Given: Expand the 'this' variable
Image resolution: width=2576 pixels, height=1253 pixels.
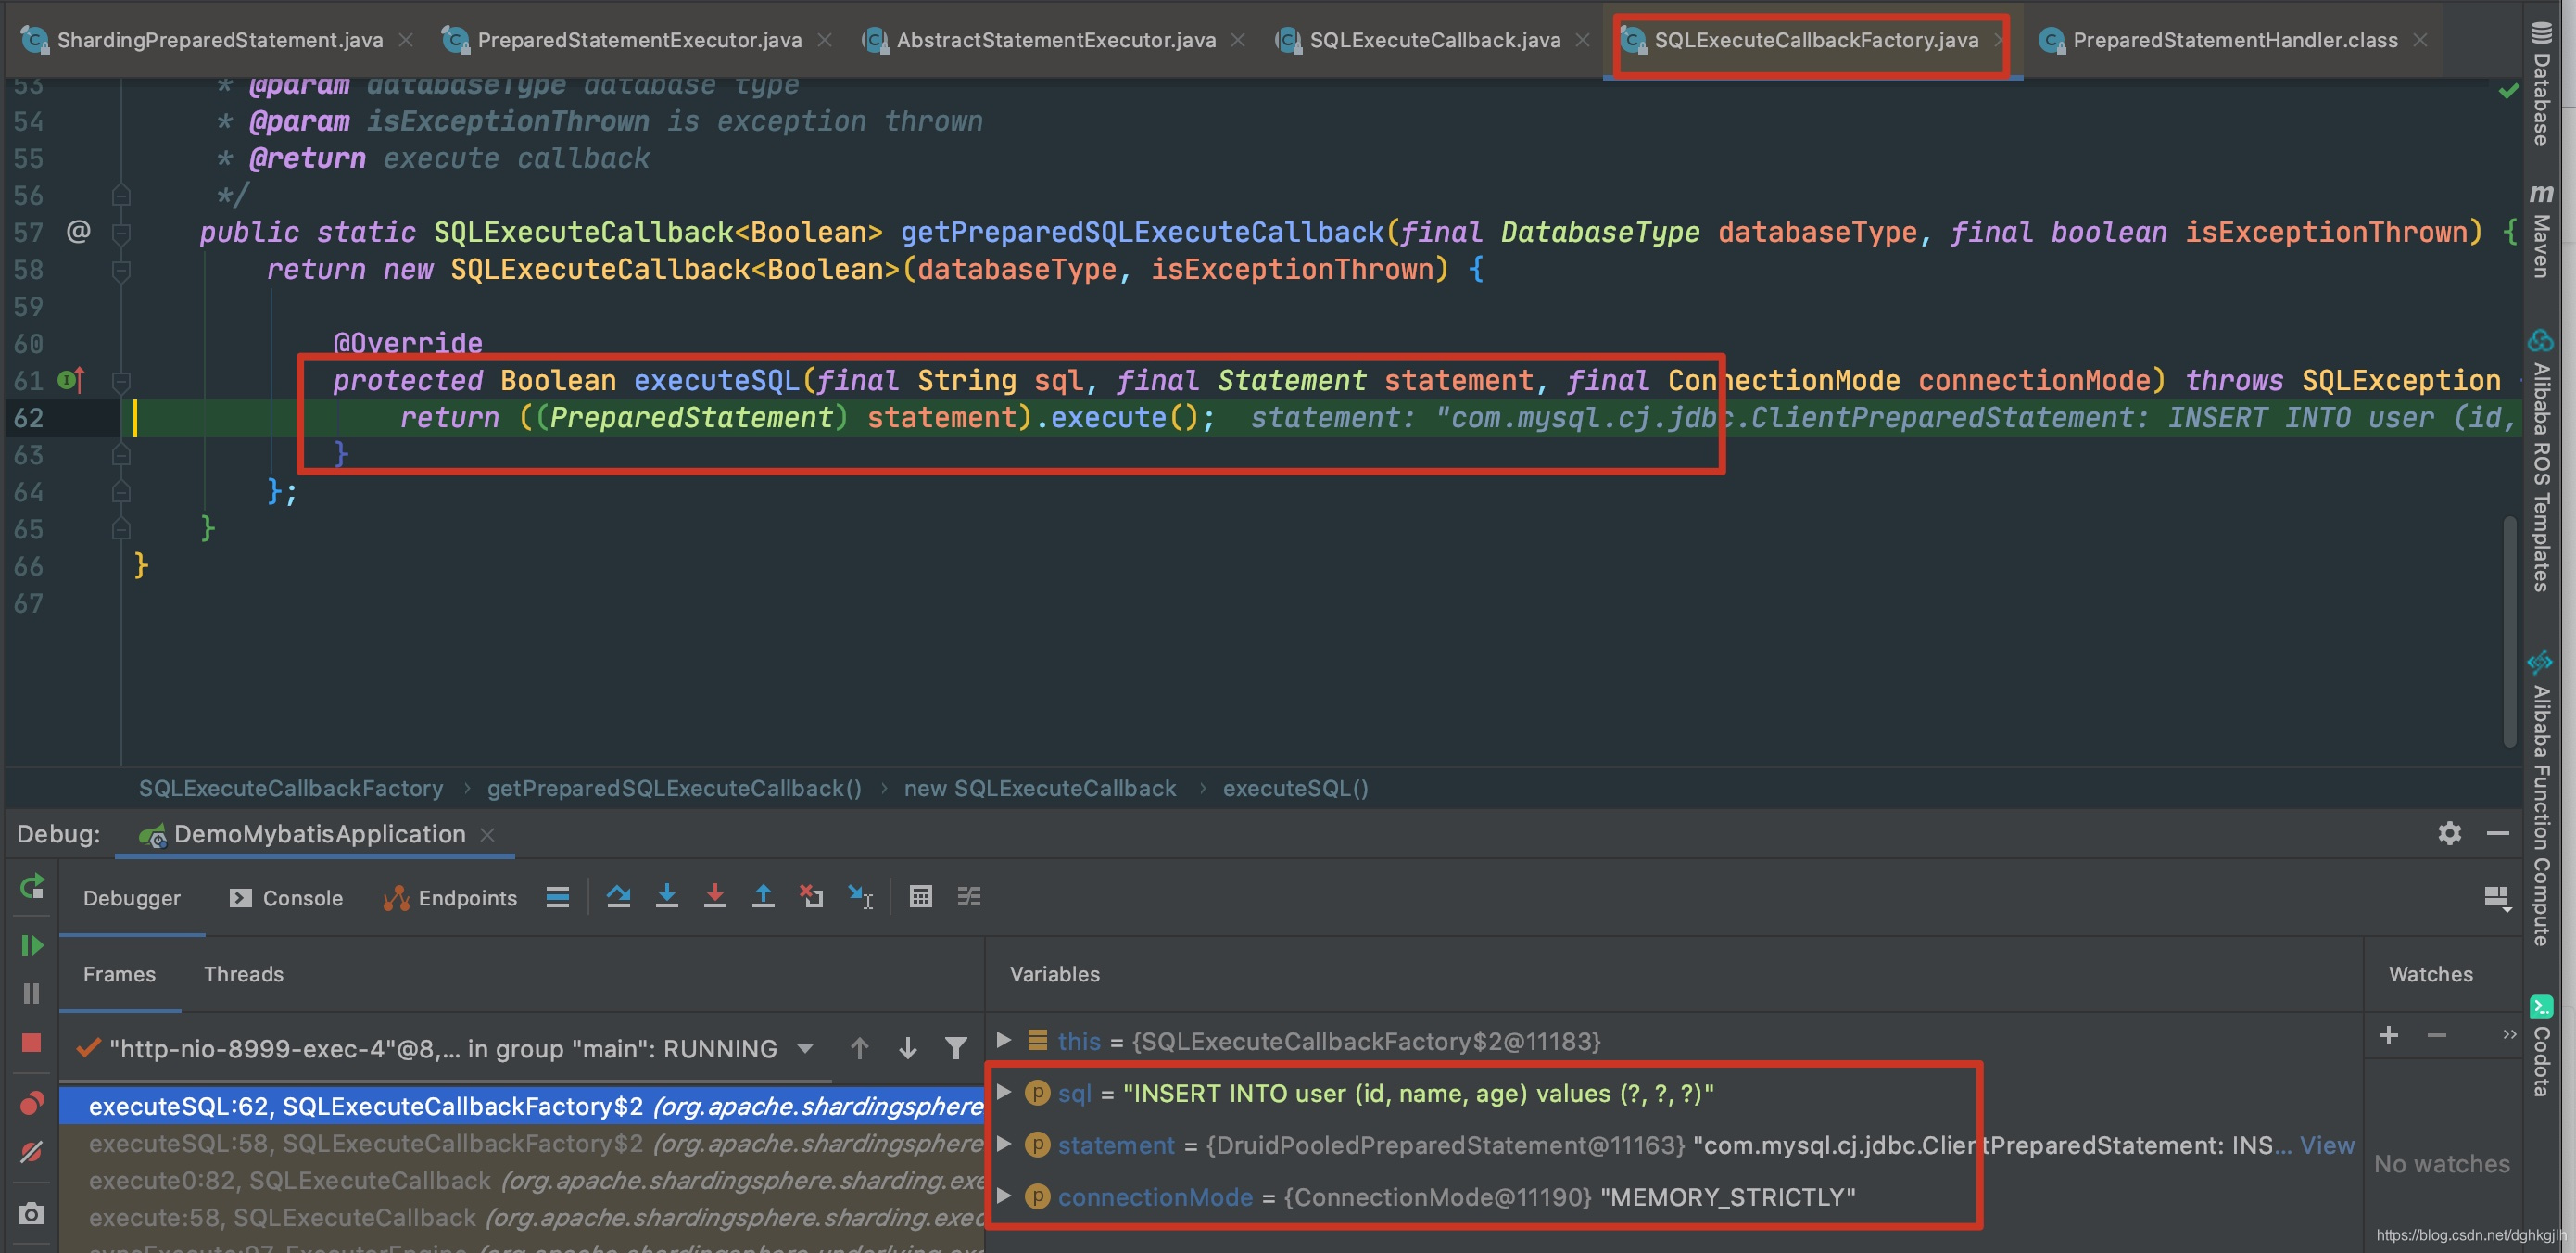Looking at the screenshot, I should pos(1004,1040).
